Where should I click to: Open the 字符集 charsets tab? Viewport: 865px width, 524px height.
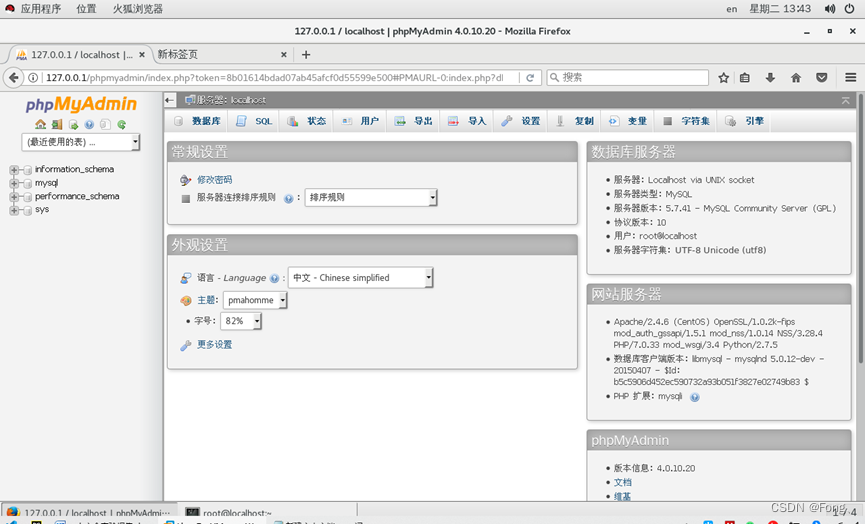686,121
